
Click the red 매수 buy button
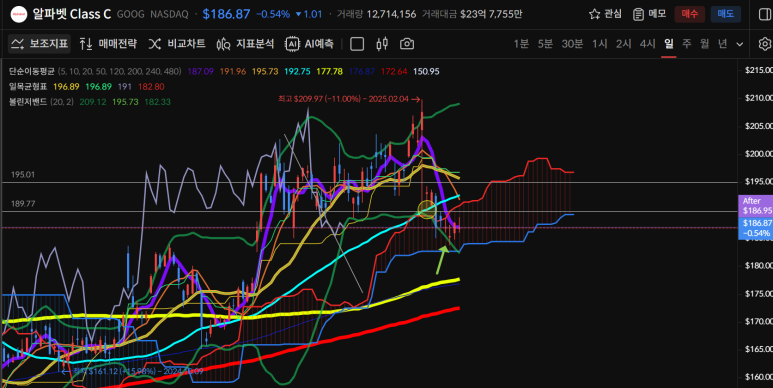click(690, 14)
